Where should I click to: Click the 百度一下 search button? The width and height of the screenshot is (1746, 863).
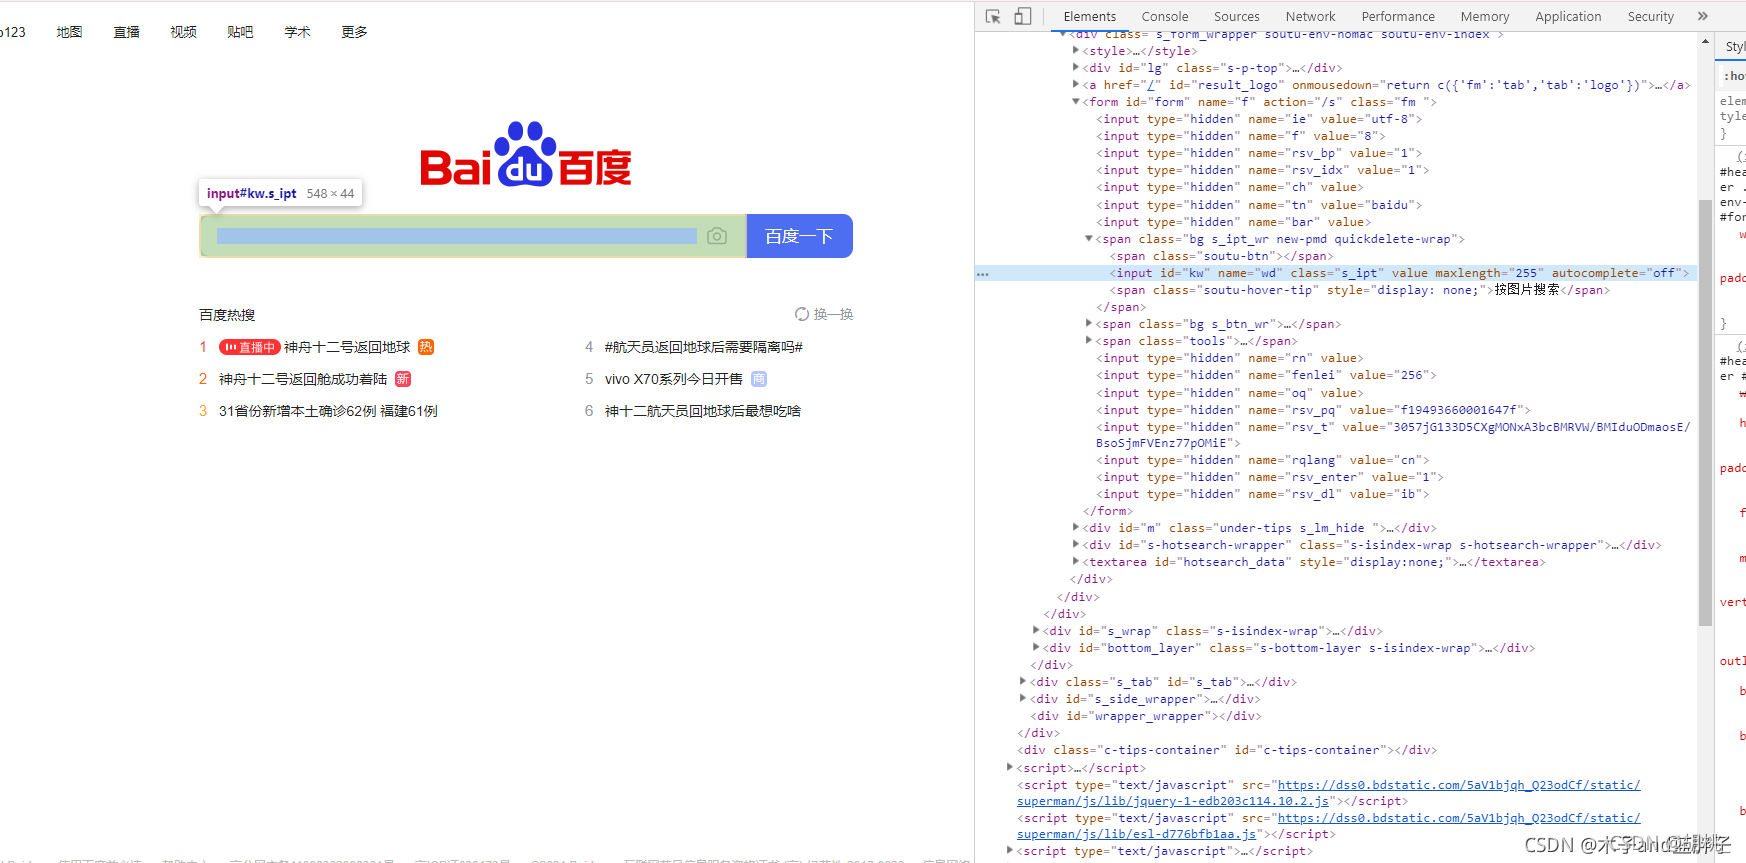click(x=800, y=236)
